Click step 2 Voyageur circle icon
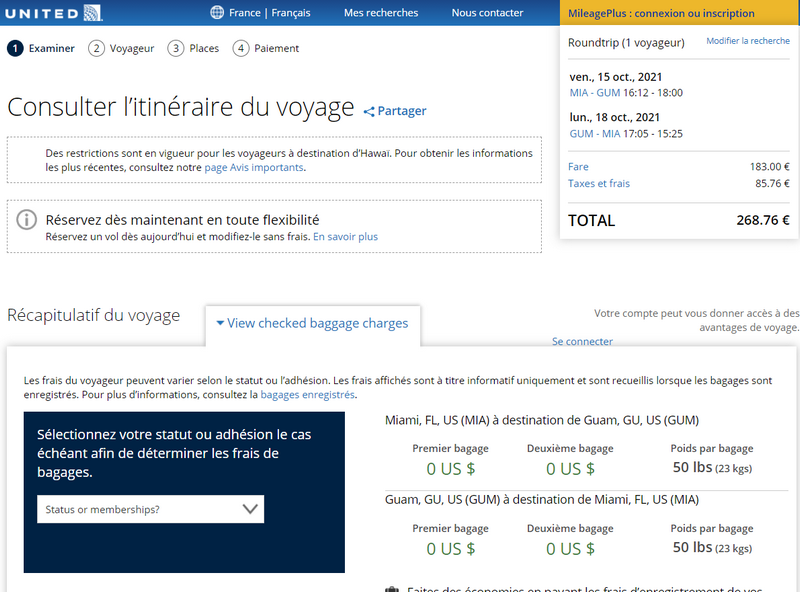Screen dimensions: 800x592 (96, 48)
